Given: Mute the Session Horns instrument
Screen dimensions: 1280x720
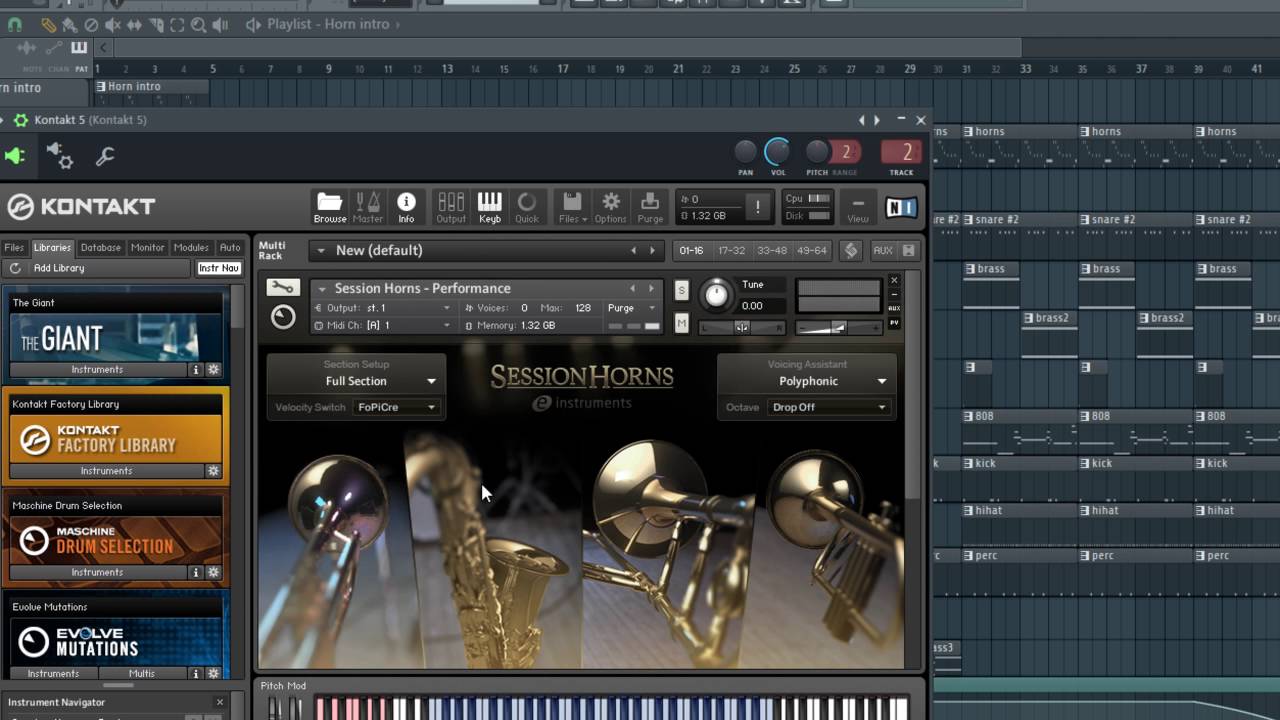Looking at the screenshot, I should 681,324.
